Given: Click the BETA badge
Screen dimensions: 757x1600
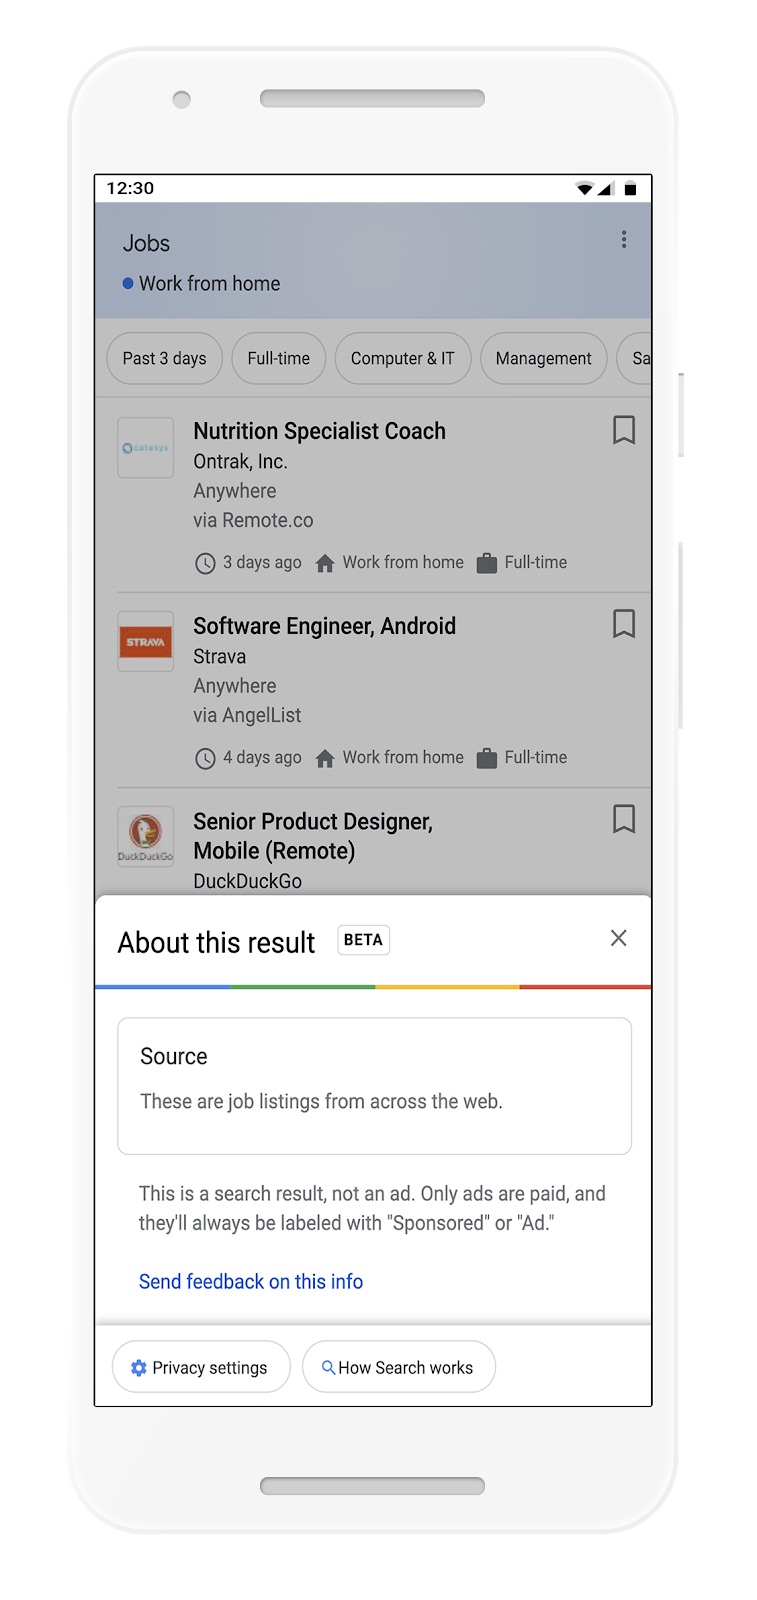Looking at the screenshot, I should pos(363,940).
